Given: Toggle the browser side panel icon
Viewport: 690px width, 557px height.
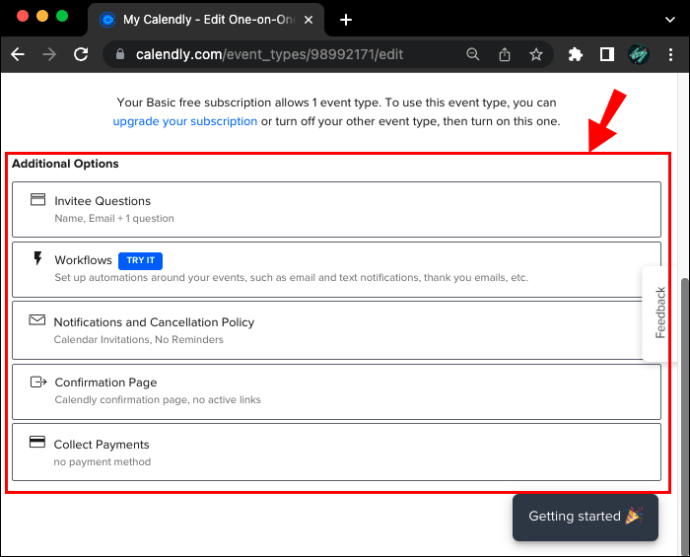Looking at the screenshot, I should pos(607,55).
